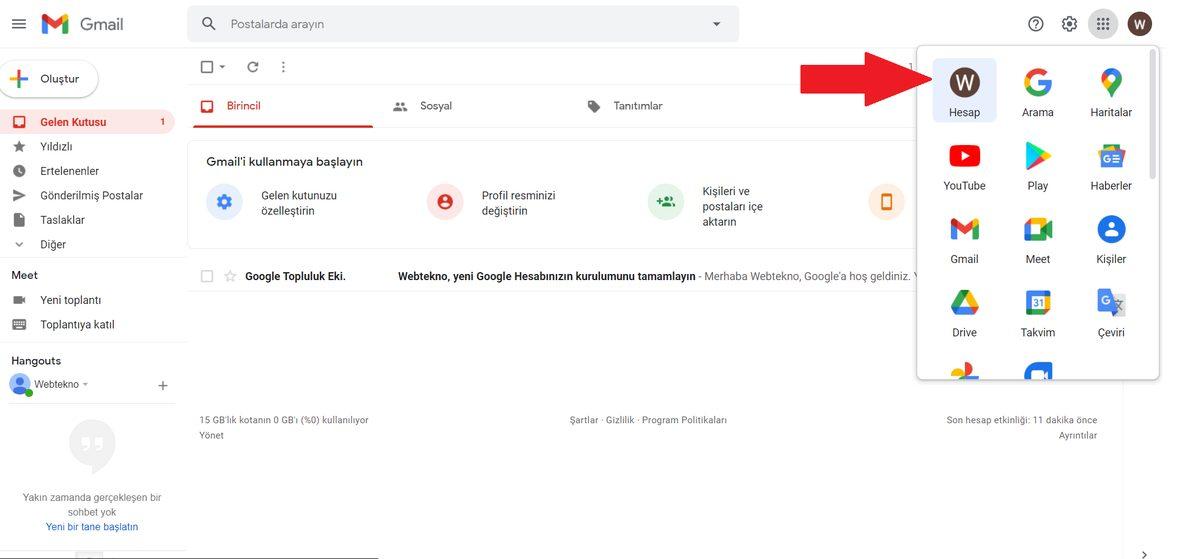
Task: Click Yeni bir tane başlatın link
Action: pyautogui.click(x=92, y=526)
